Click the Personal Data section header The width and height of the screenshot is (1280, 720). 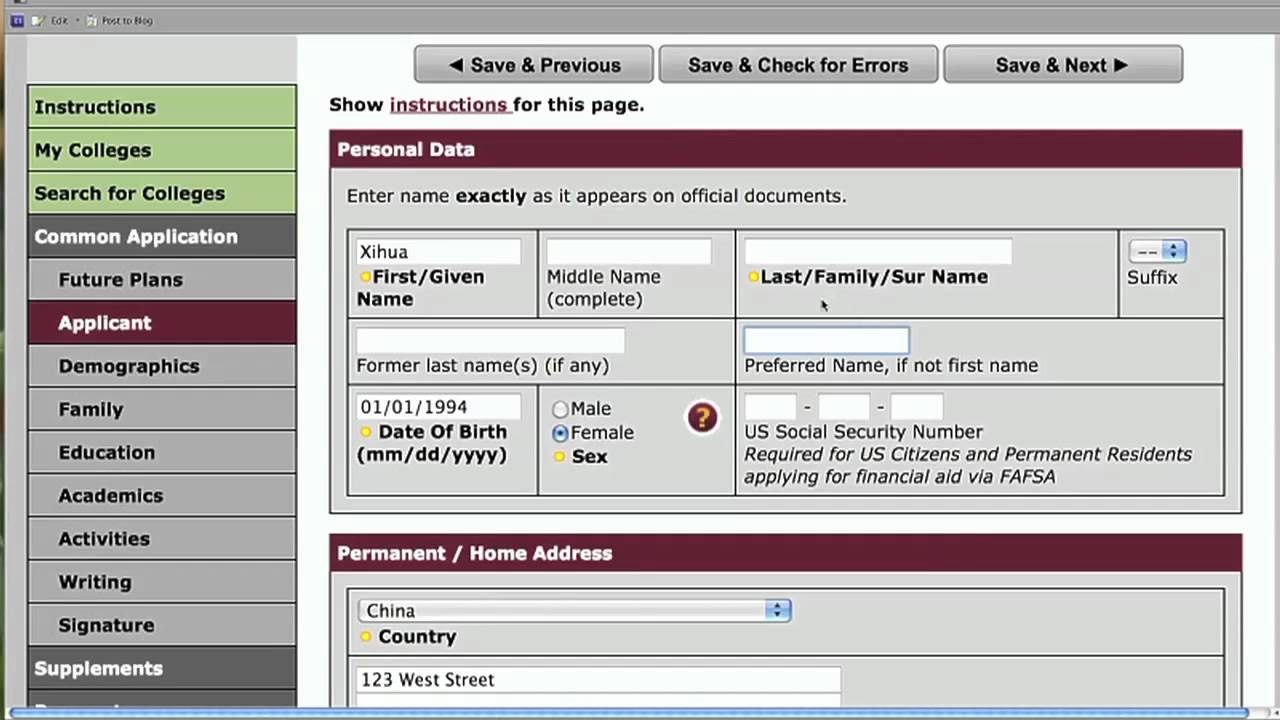point(786,149)
